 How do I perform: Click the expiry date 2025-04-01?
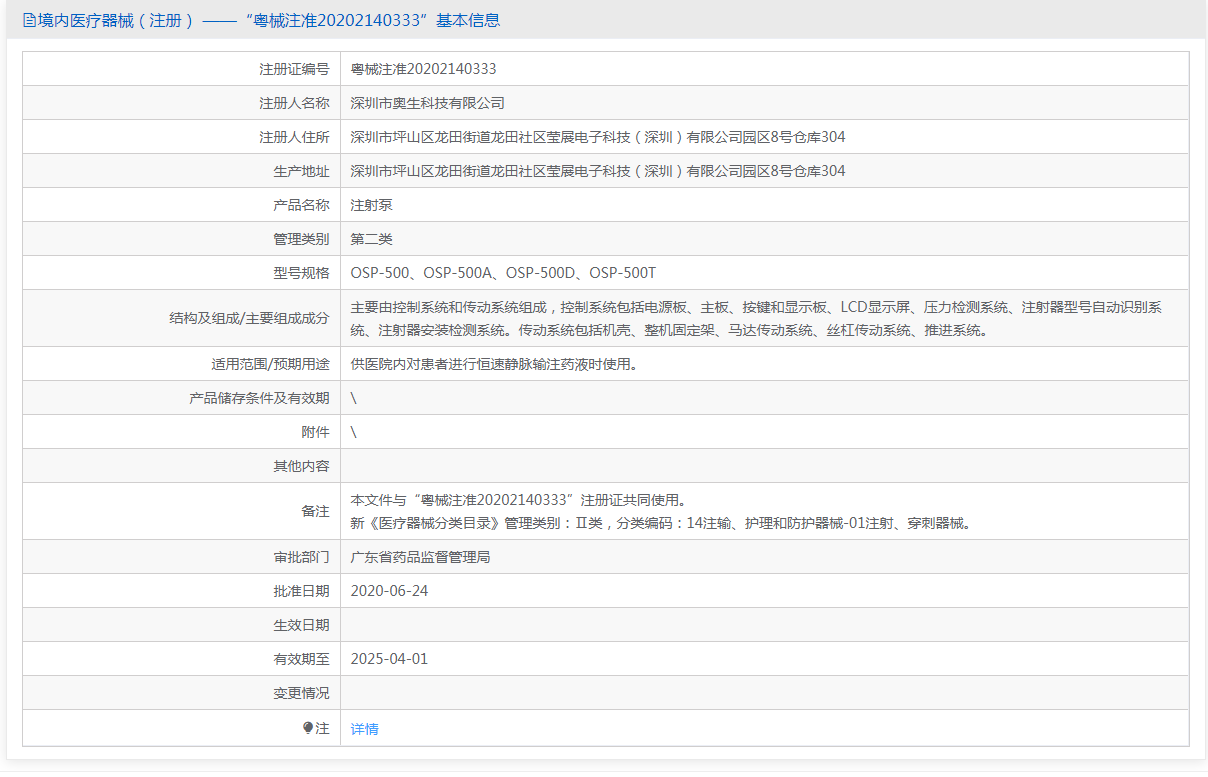pyautogui.click(x=389, y=659)
